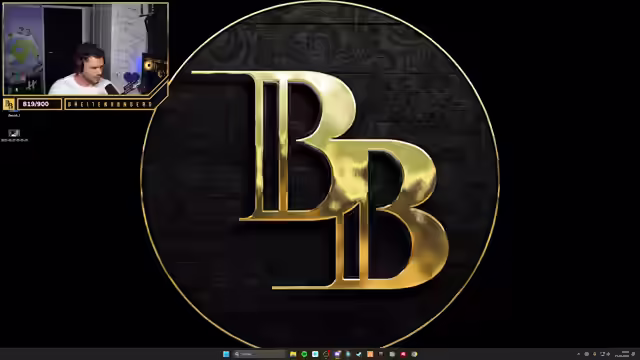Open the network status tray icon

[x=602, y=354]
